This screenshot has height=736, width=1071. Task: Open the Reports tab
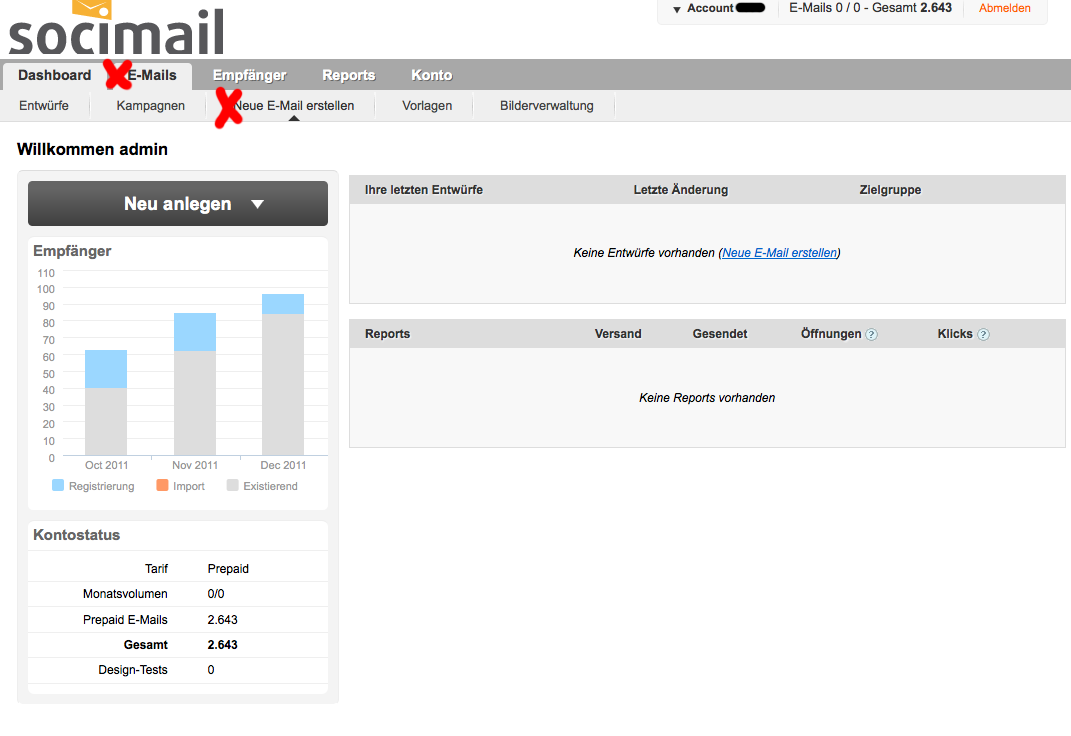pos(348,75)
